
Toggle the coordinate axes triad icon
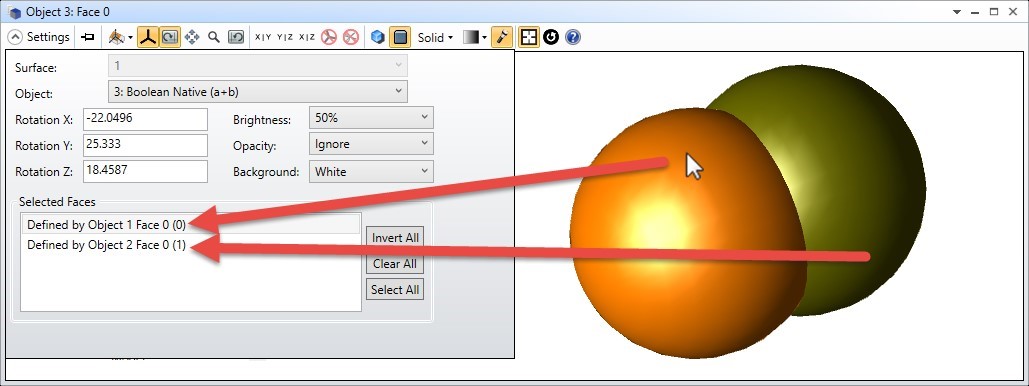tap(148, 37)
